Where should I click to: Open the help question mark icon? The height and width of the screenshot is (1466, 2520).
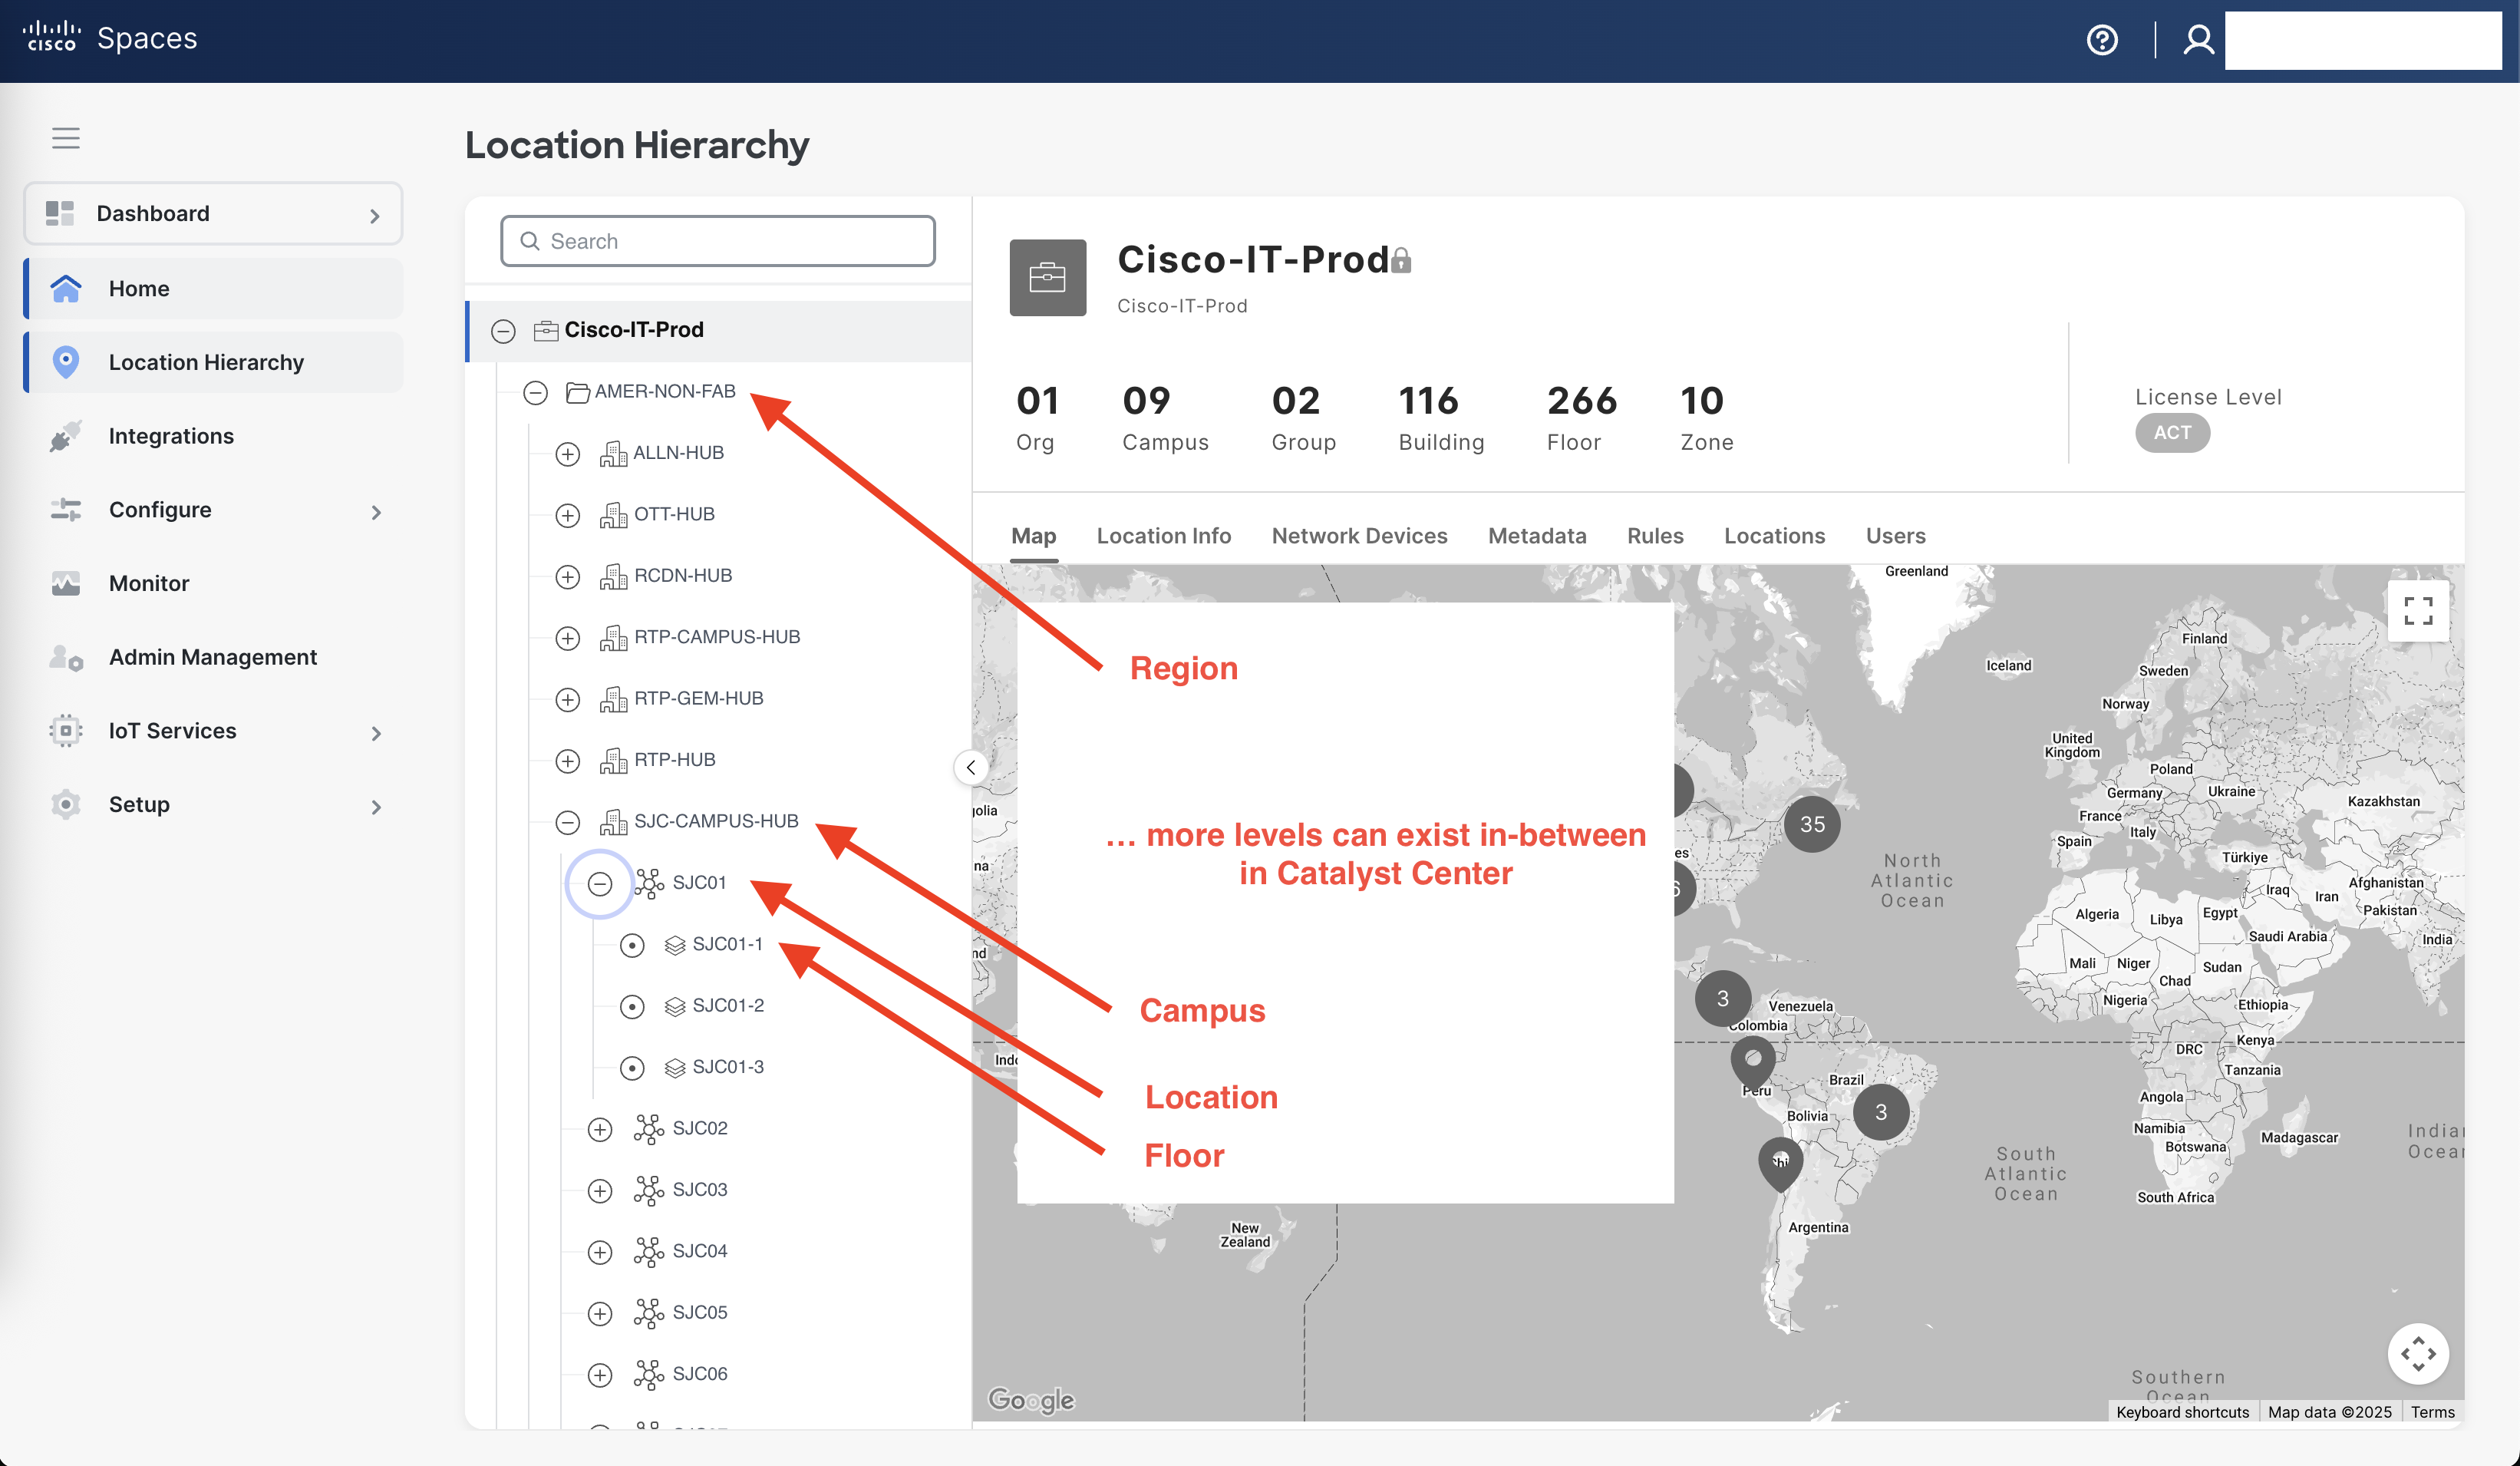tap(2102, 40)
